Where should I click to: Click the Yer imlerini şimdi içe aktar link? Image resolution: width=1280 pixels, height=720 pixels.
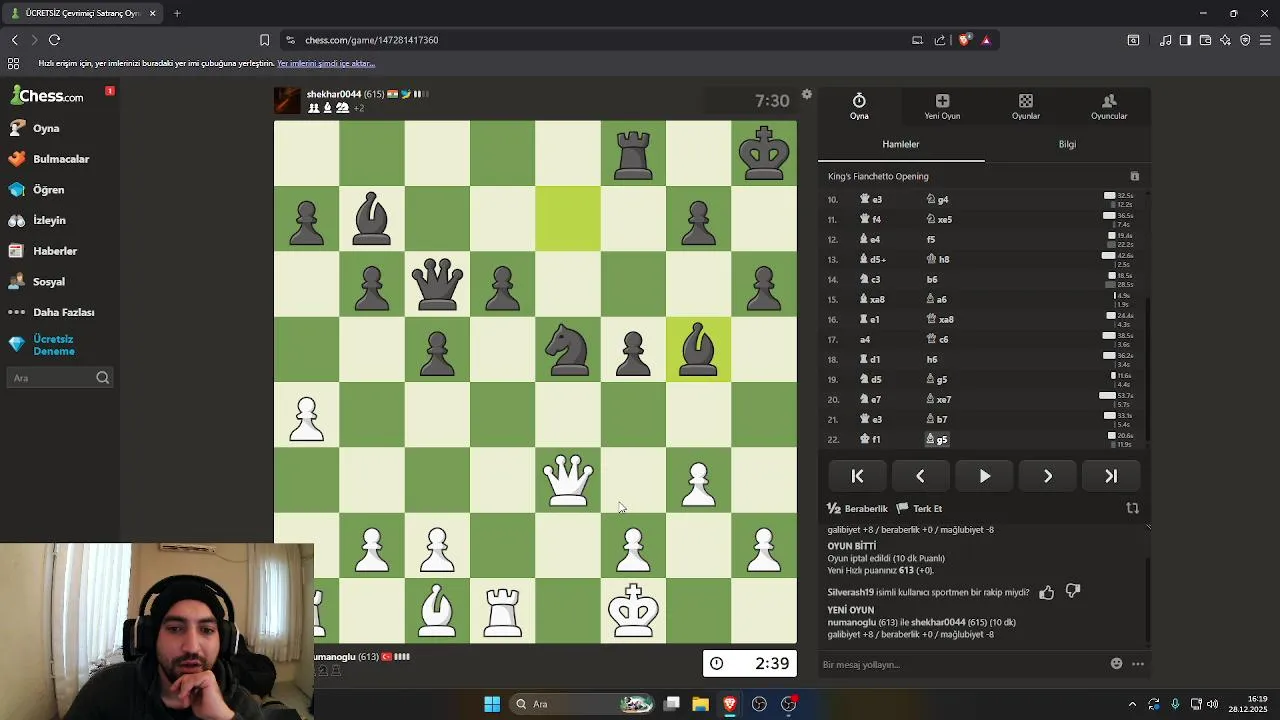coord(326,63)
